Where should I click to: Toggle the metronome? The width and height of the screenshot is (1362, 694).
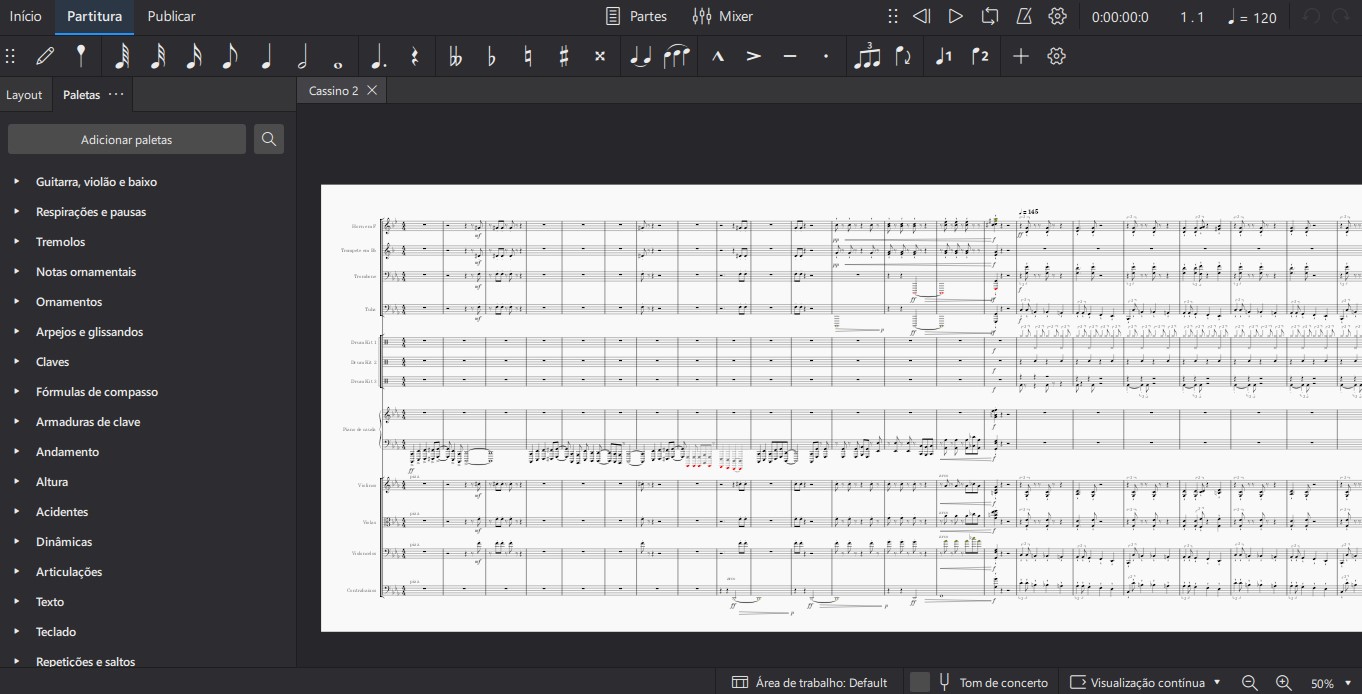click(x=1024, y=16)
